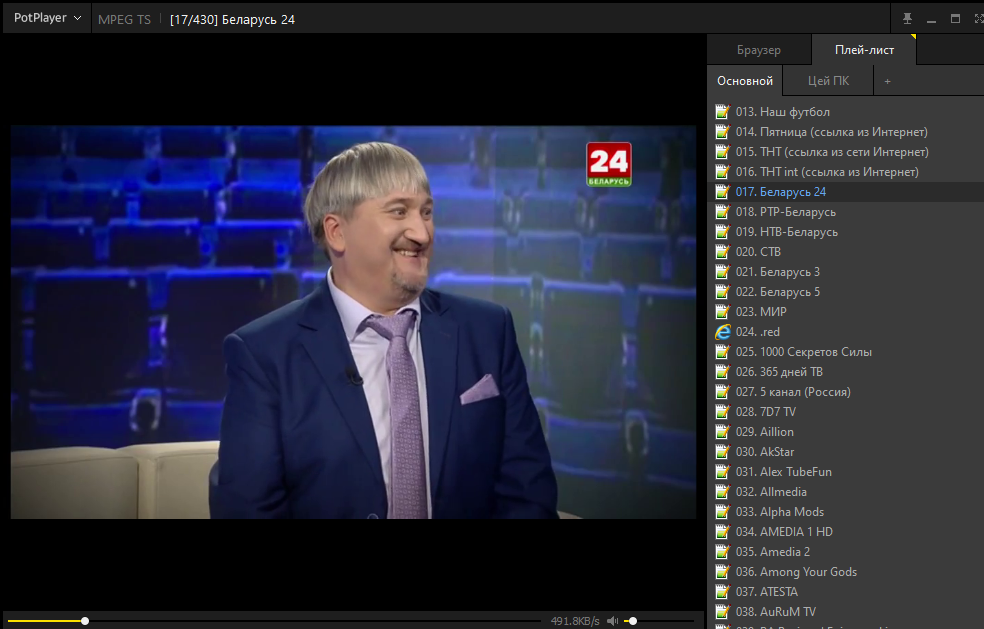Image resolution: width=984 pixels, height=629 pixels.
Task: Click the icon beside 016. ТНТ int
Action: pyautogui.click(x=723, y=172)
